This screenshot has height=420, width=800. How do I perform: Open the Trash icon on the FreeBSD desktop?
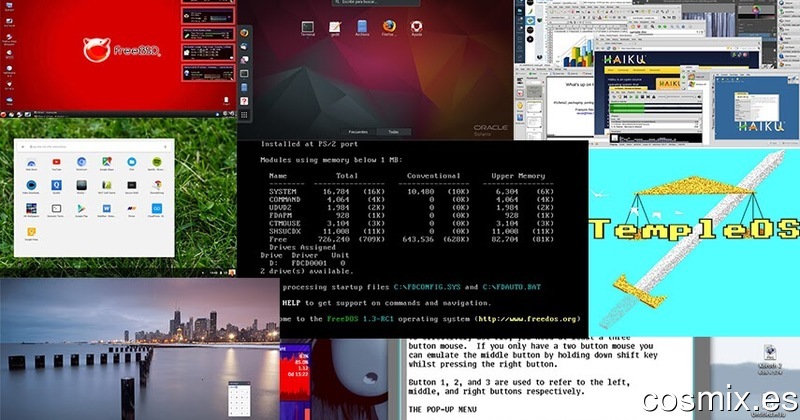(226, 101)
